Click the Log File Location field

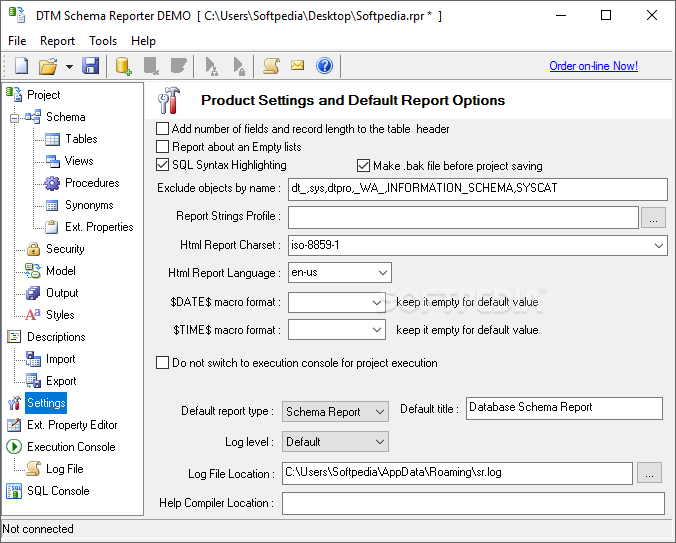[x=457, y=473]
